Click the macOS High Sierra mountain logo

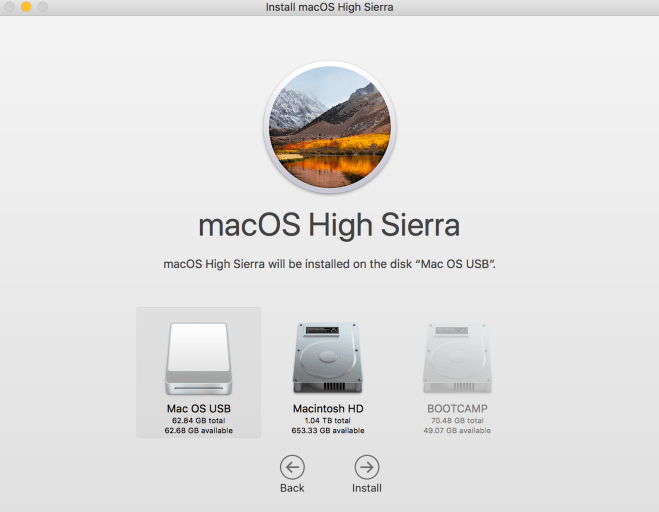click(x=330, y=127)
